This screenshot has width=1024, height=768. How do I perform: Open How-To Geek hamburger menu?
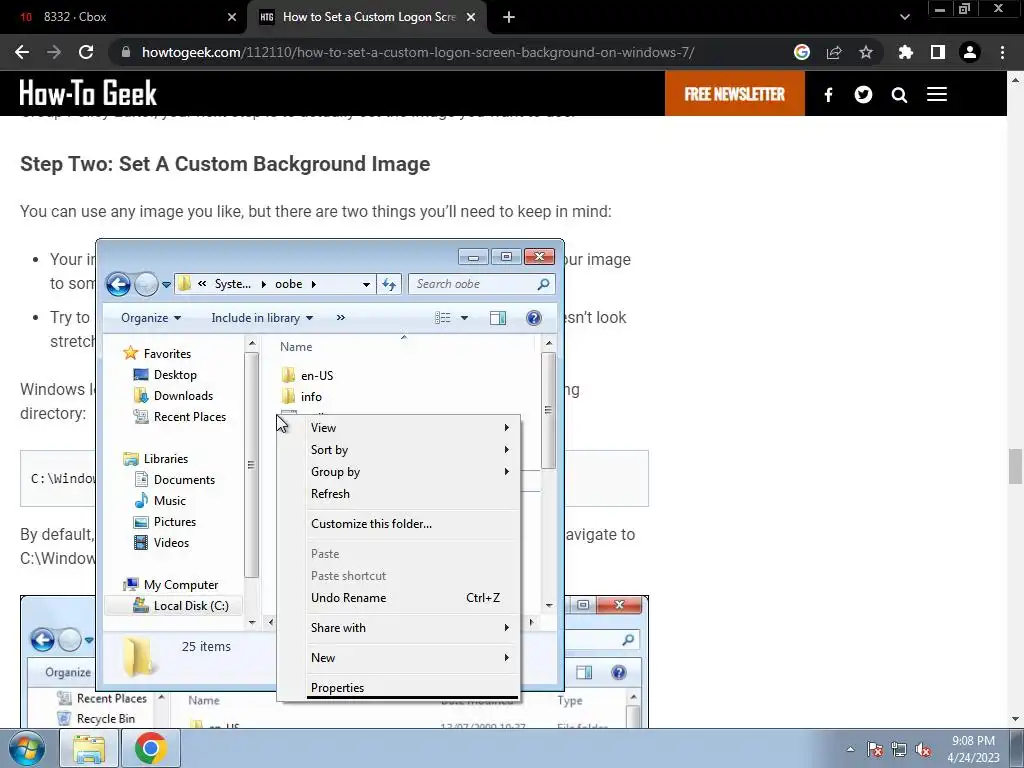coord(936,95)
